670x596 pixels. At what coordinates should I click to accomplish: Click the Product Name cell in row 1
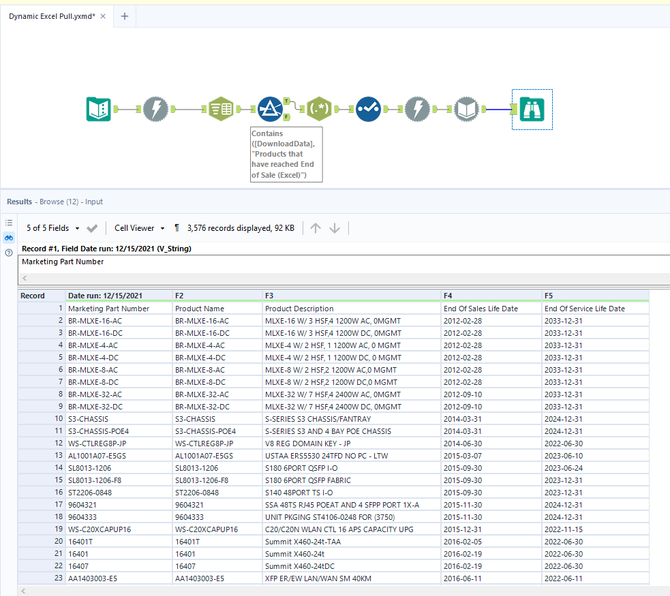pos(217,308)
